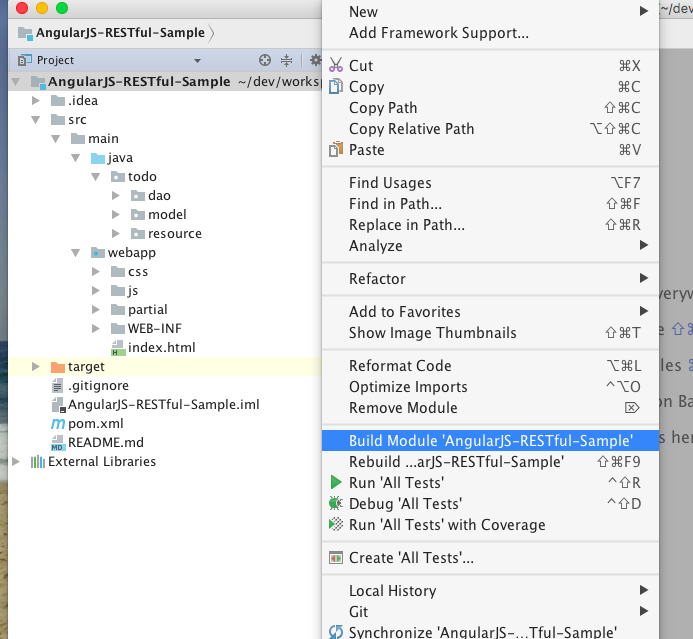Open Add to Favorites submenu

[x=490, y=312]
